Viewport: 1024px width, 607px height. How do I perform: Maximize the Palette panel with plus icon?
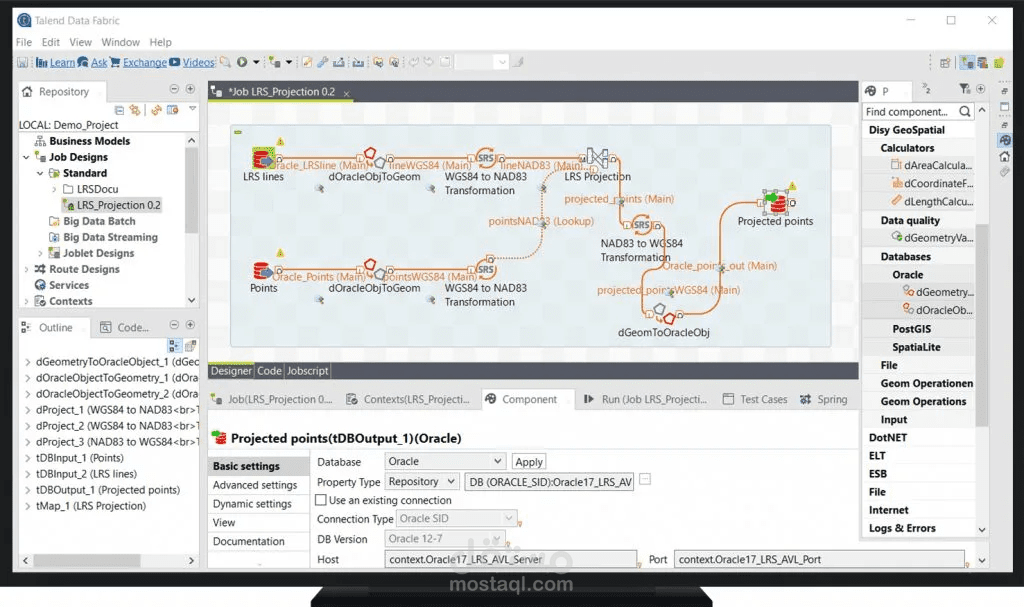pos(980,89)
